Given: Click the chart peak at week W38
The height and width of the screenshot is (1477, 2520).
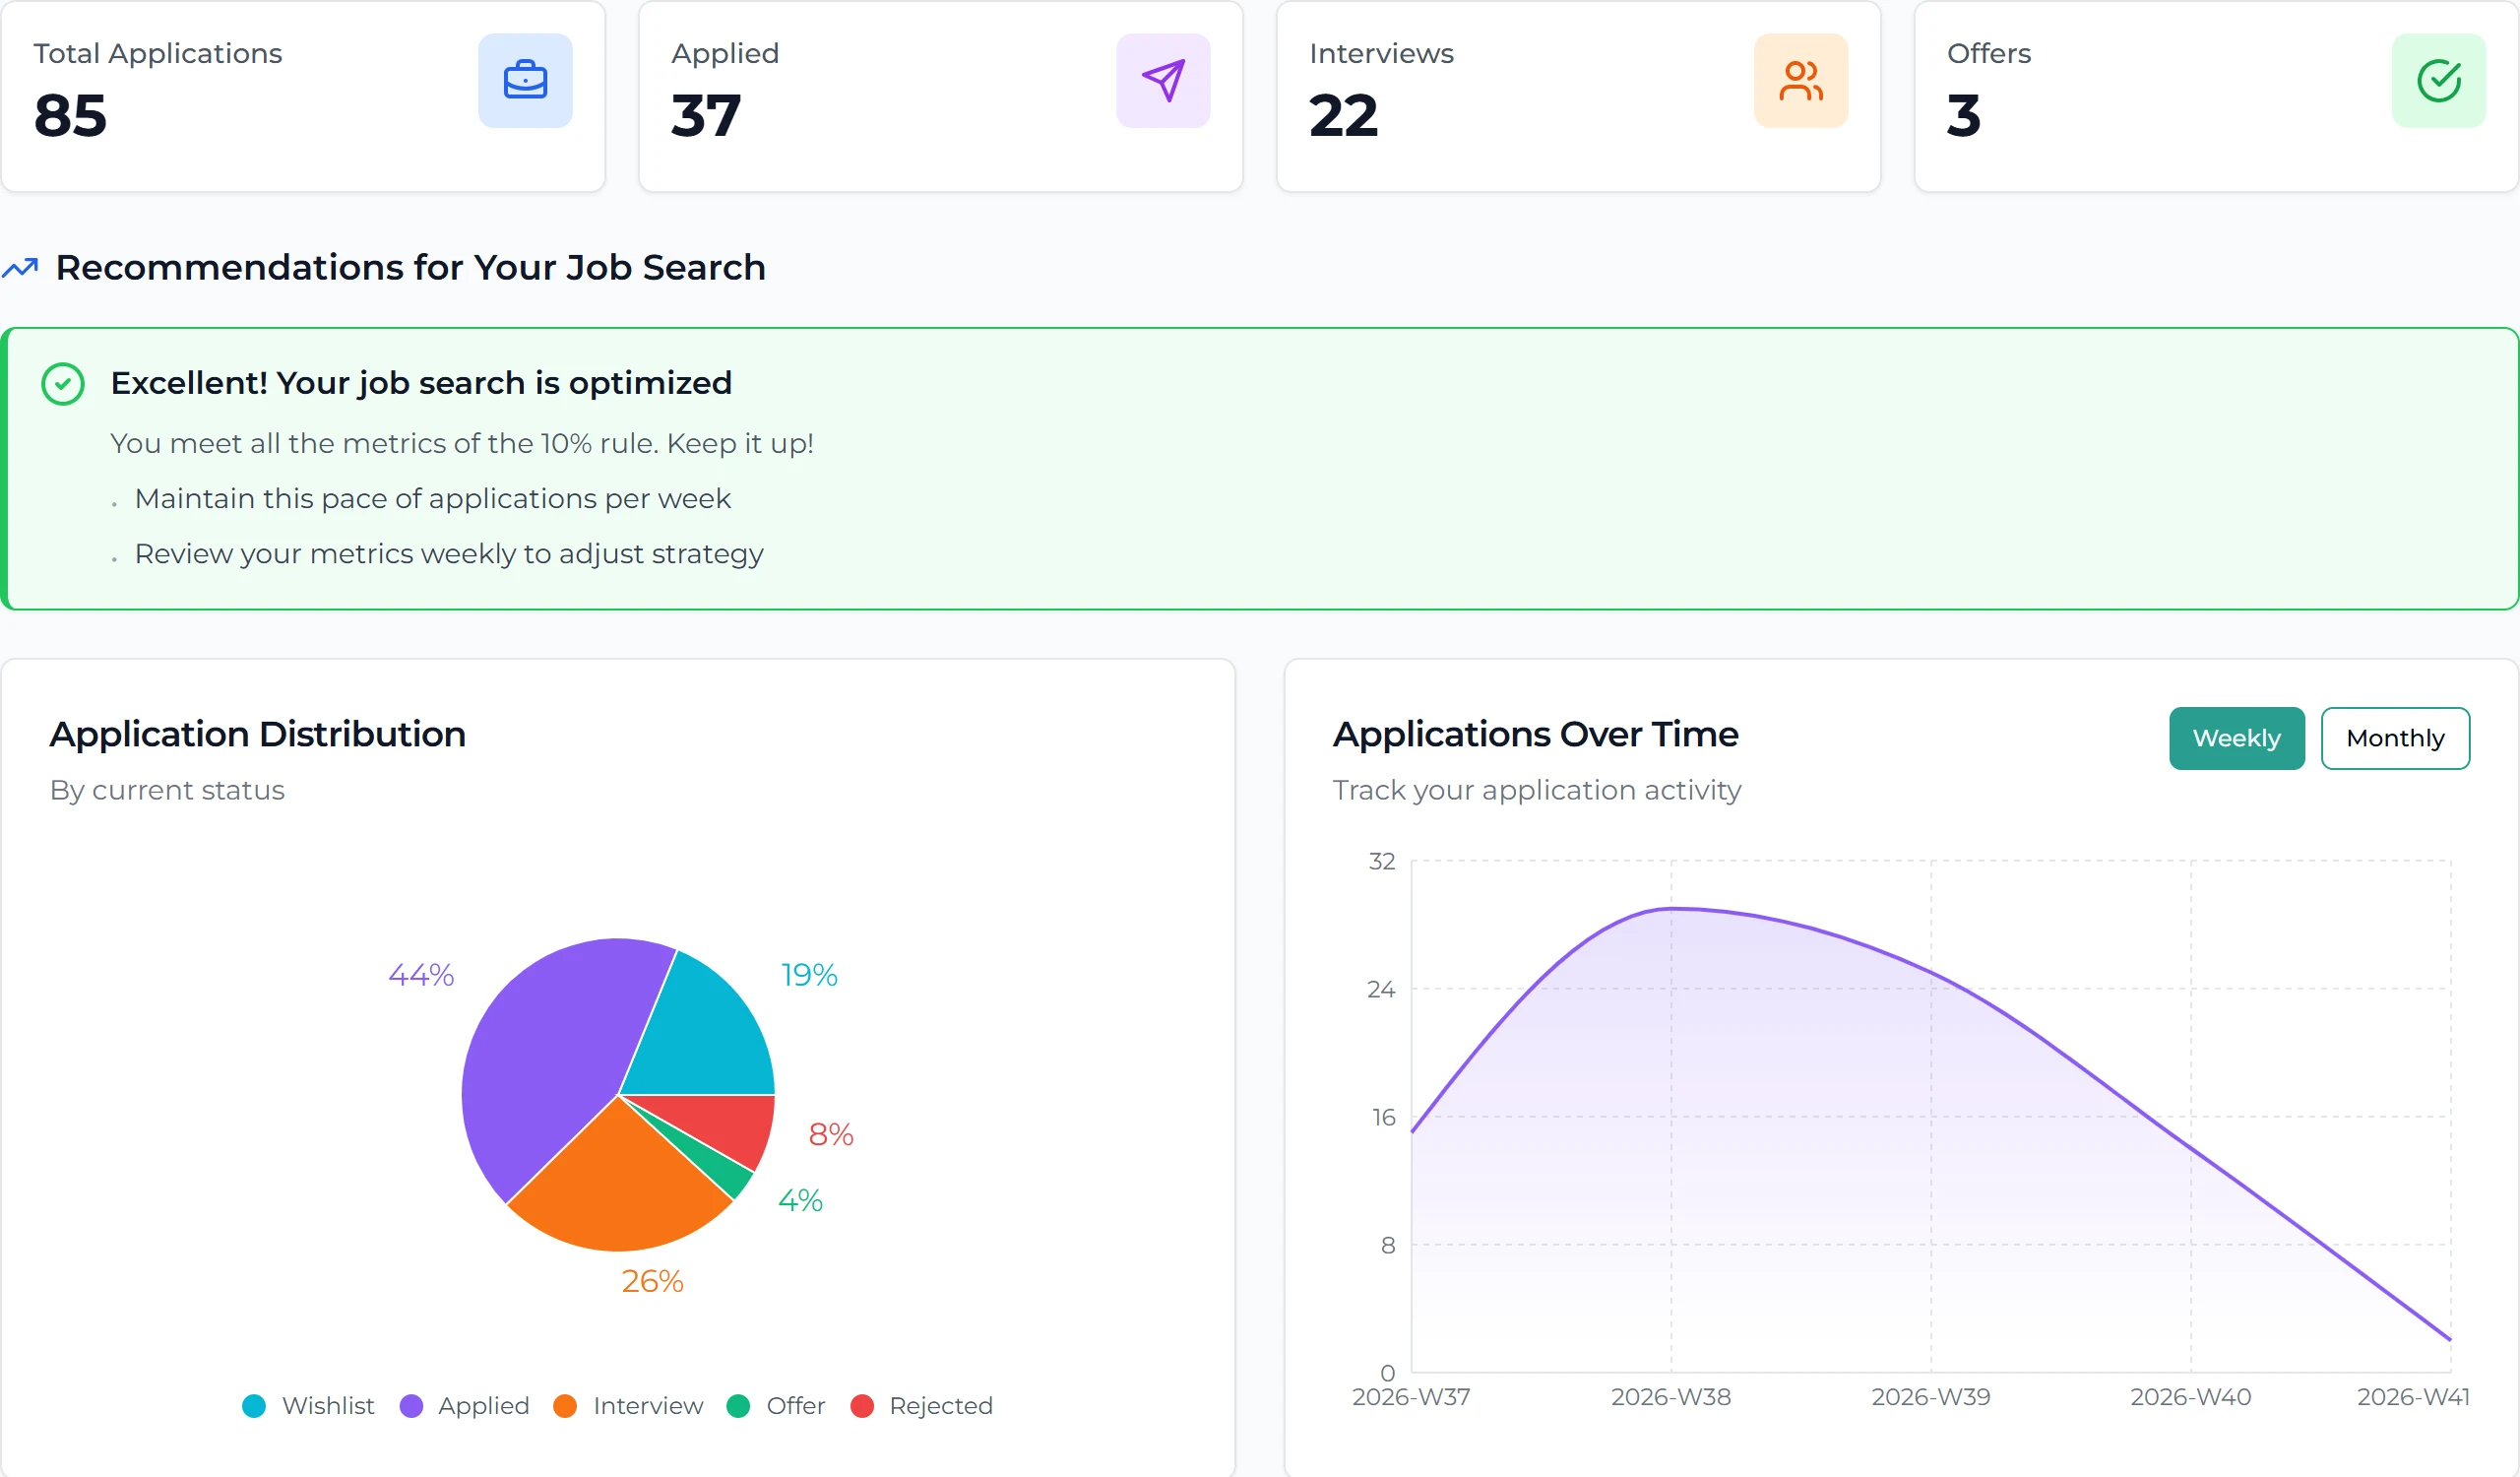Looking at the screenshot, I should coord(1671,909).
